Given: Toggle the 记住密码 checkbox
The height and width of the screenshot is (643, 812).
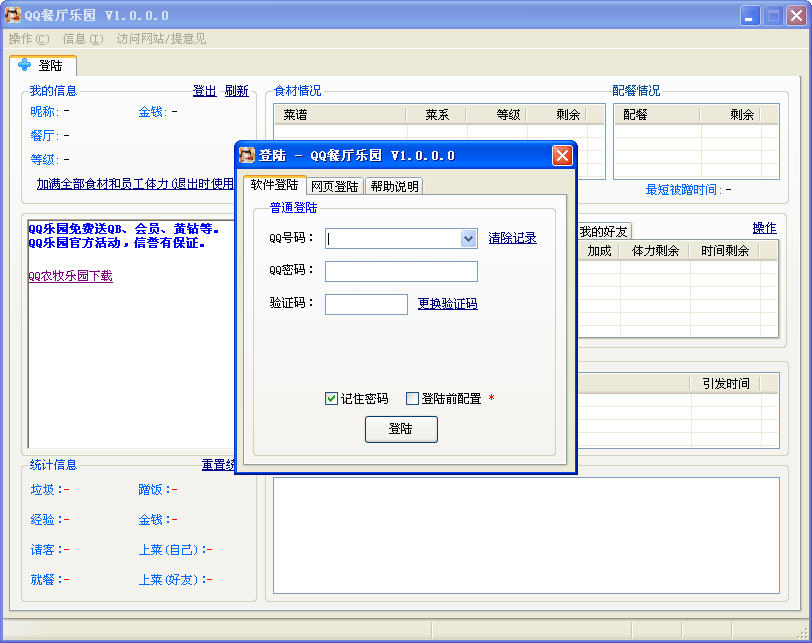Looking at the screenshot, I should click(331, 398).
